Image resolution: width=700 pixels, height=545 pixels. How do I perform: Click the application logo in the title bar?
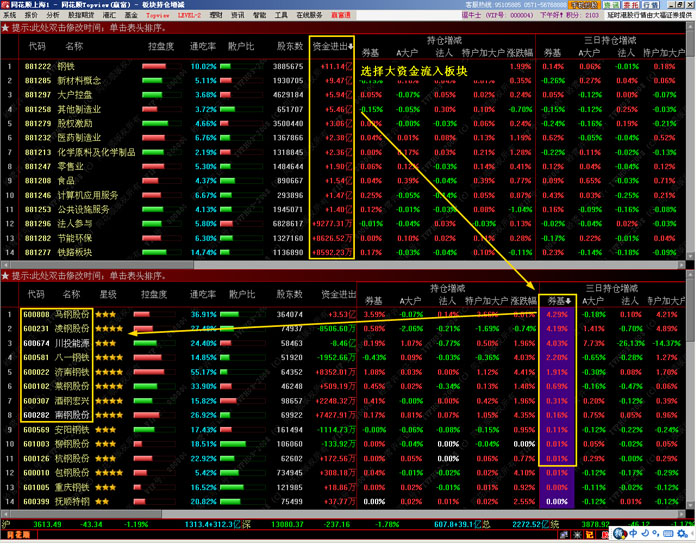[x=5, y=5]
